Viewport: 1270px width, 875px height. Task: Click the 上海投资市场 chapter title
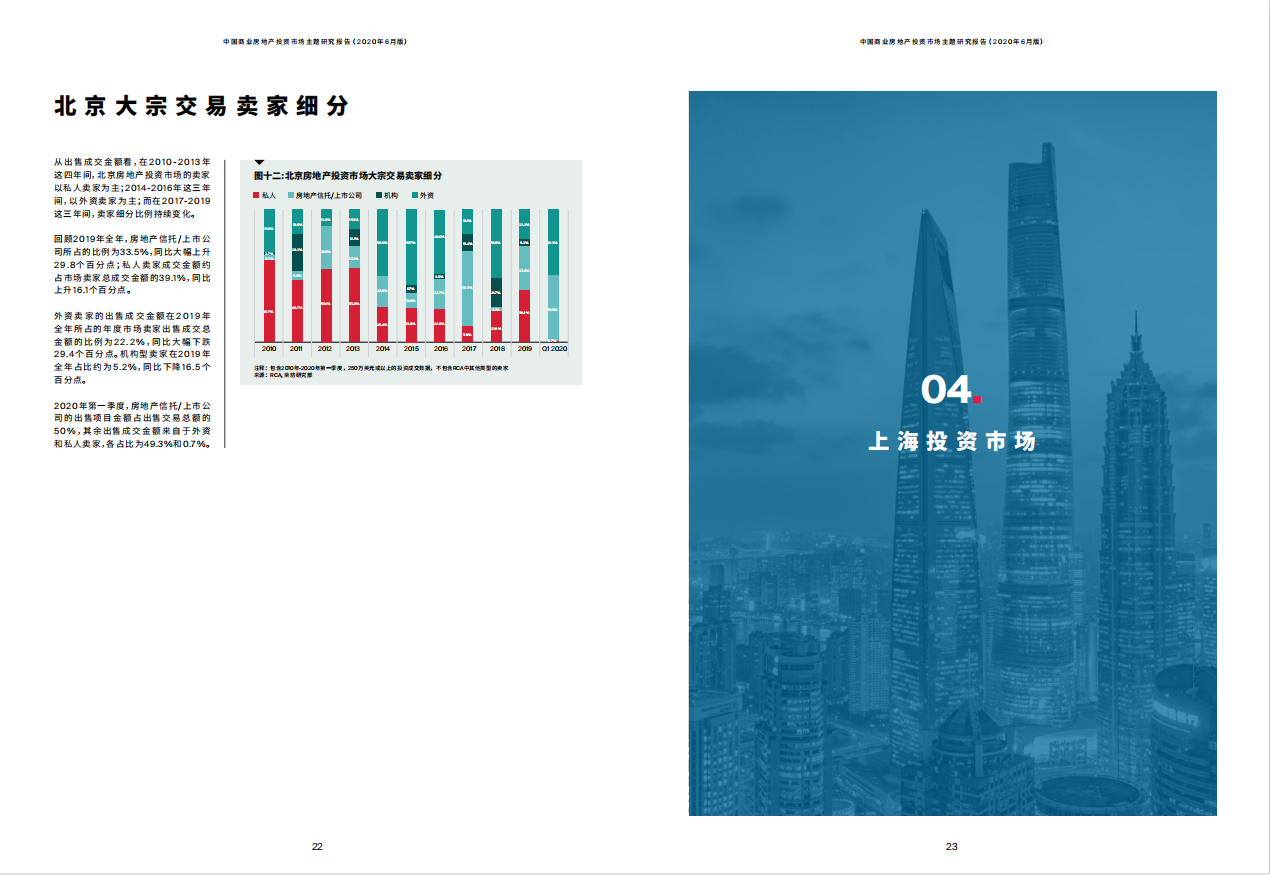pyautogui.click(x=952, y=441)
